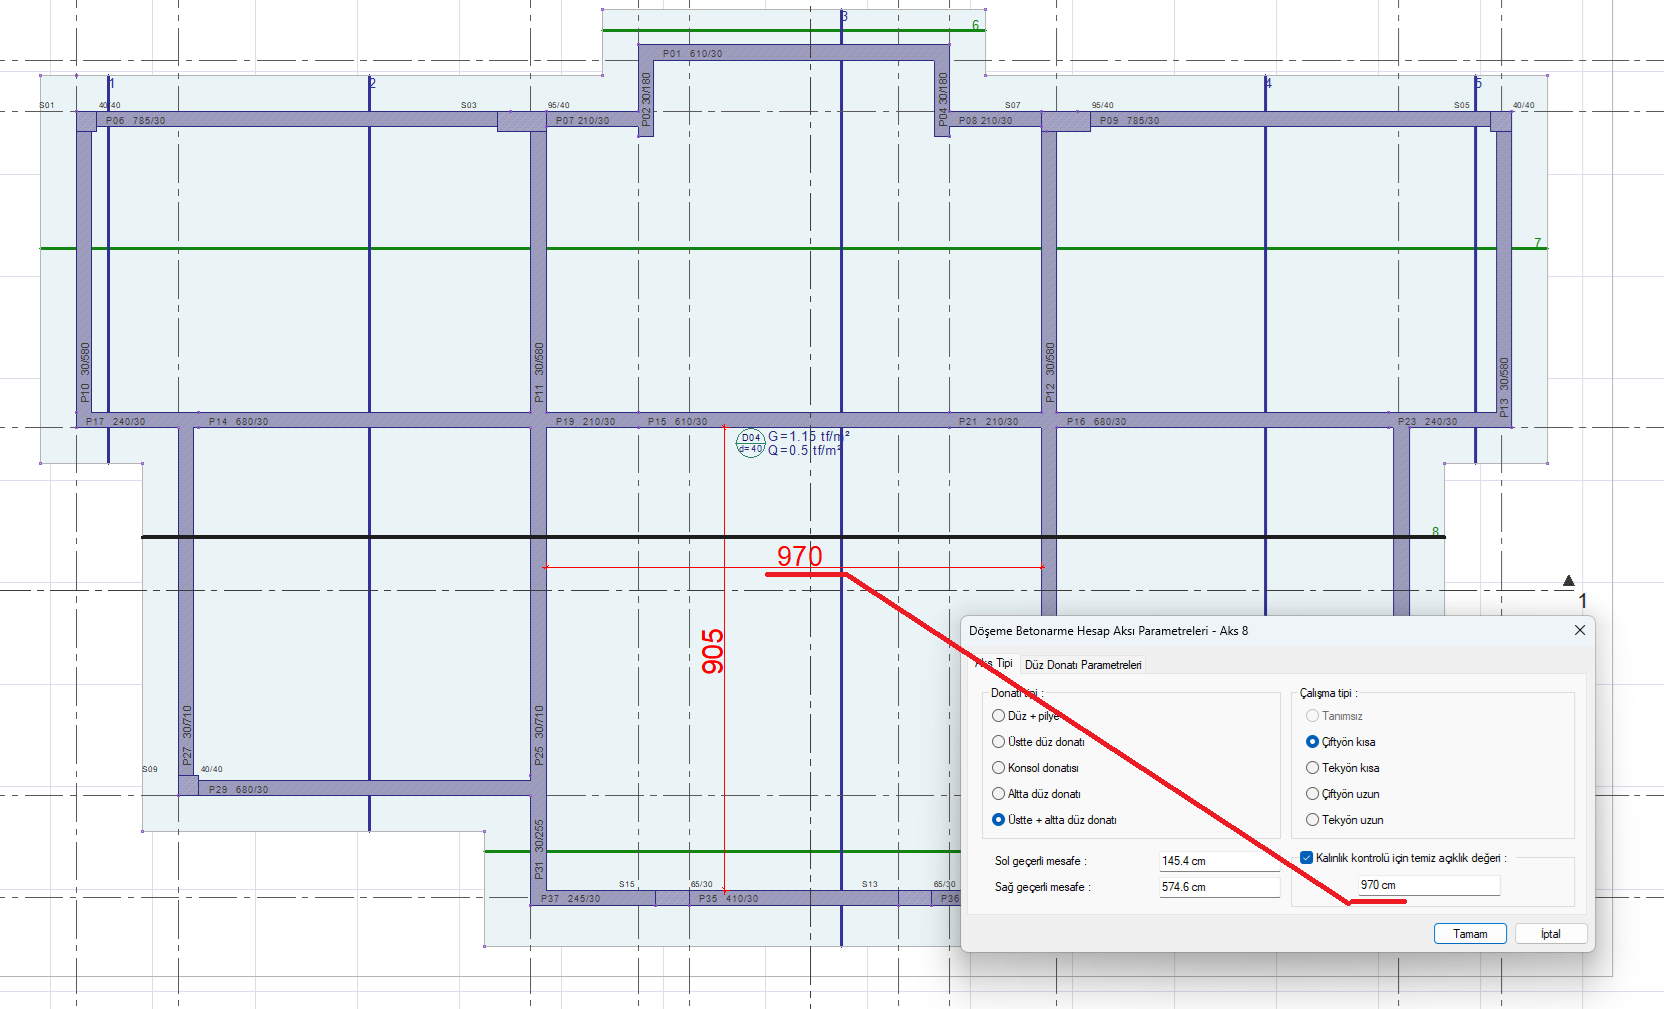Focus the Sağ geçerli mesafe input

coord(1218,887)
